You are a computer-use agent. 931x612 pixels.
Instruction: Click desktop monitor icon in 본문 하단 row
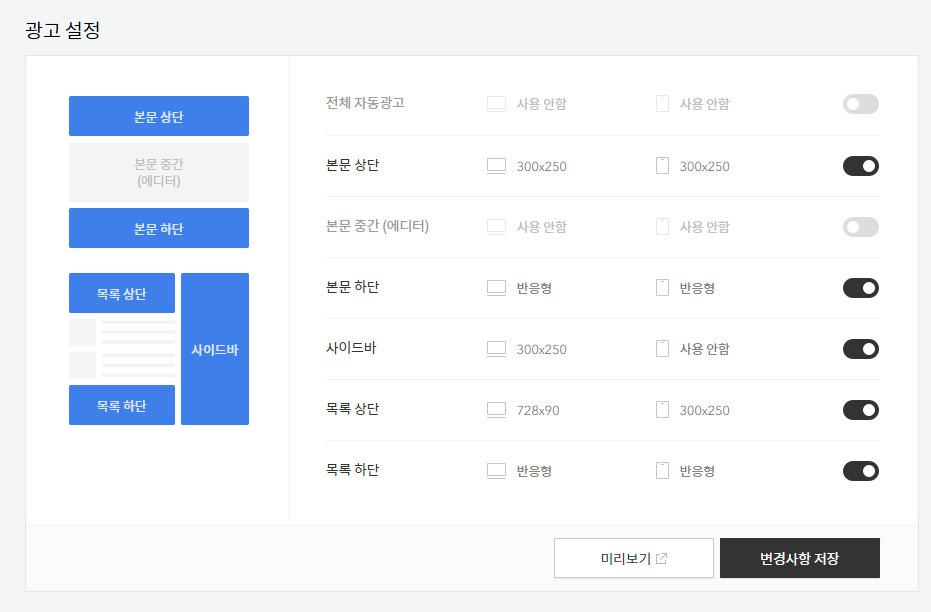tap(496, 288)
